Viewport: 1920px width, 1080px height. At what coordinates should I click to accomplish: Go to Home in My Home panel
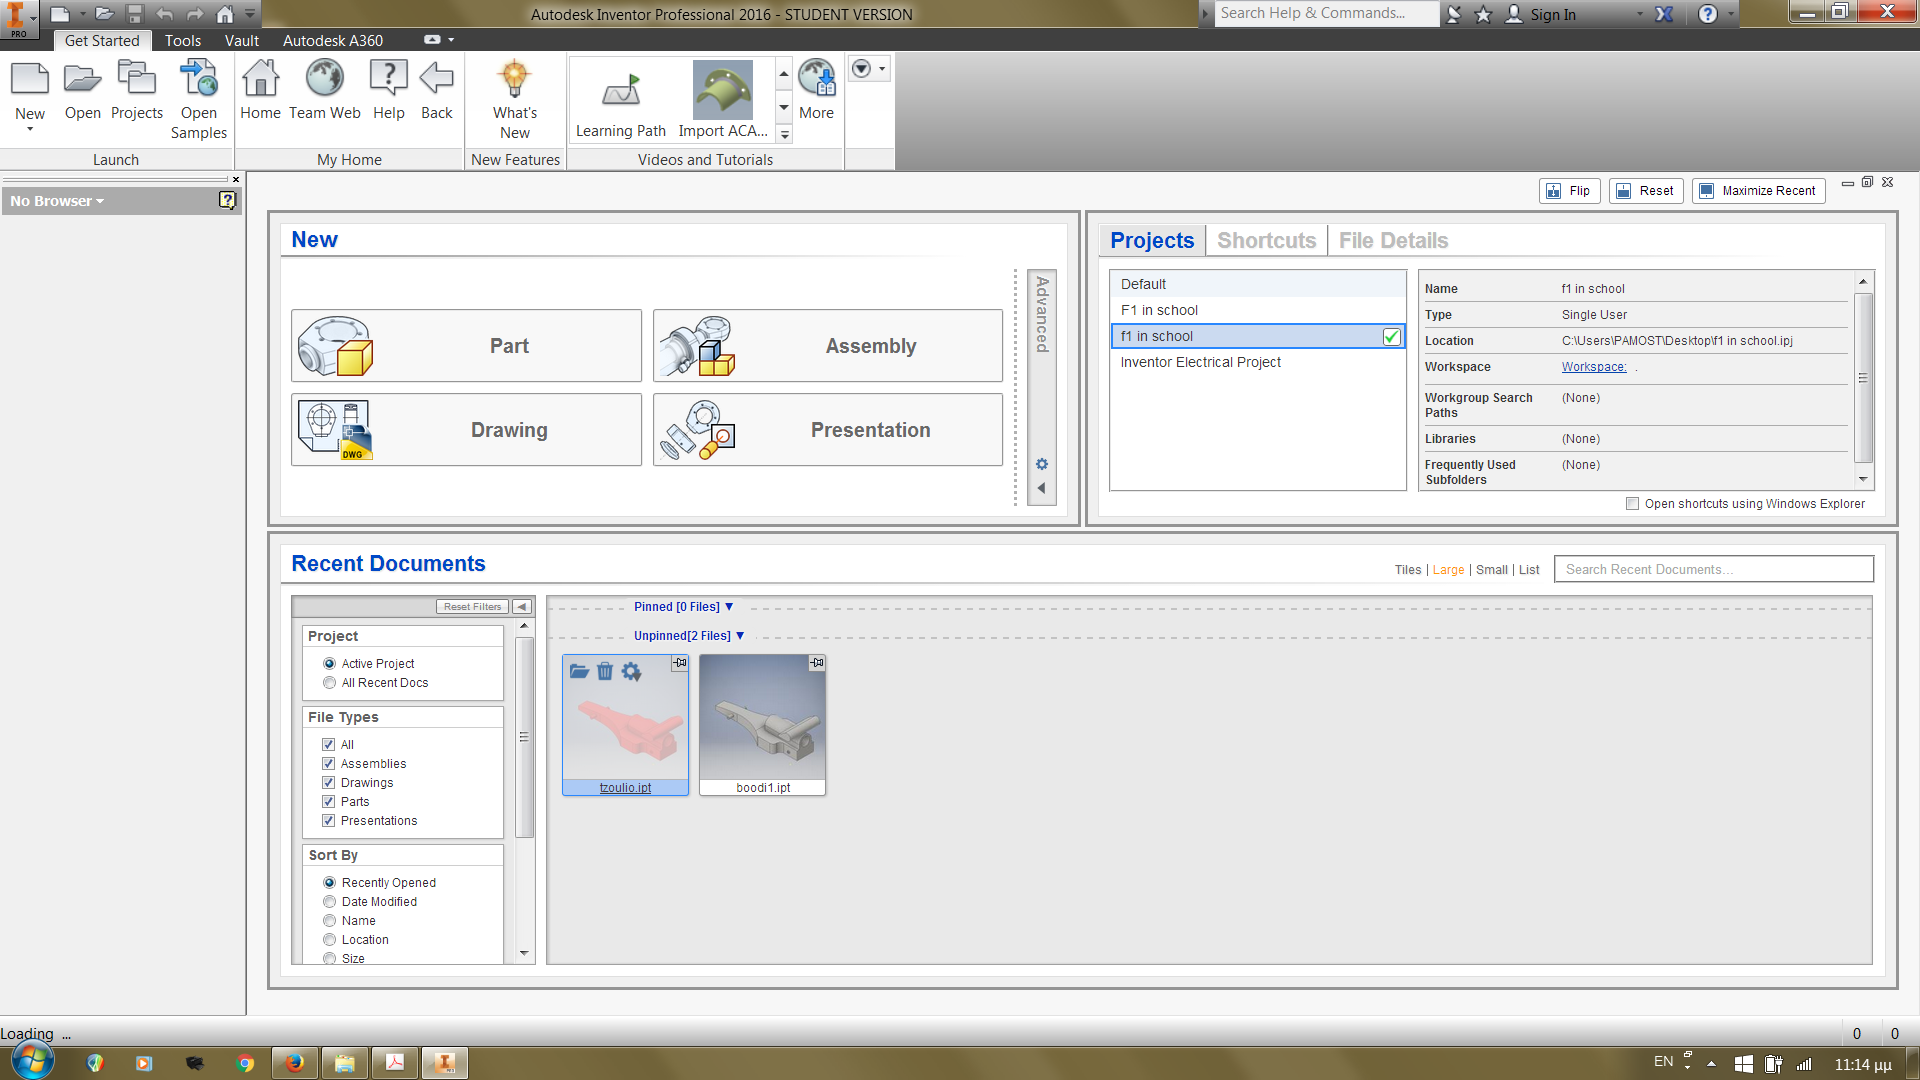click(260, 80)
